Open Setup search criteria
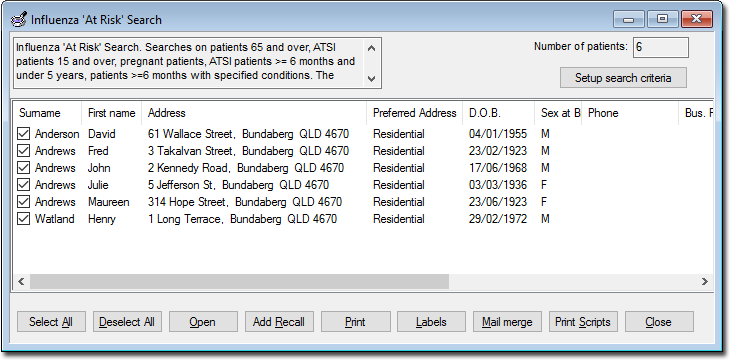The height and width of the screenshot is (360, 730). point(623,78)
